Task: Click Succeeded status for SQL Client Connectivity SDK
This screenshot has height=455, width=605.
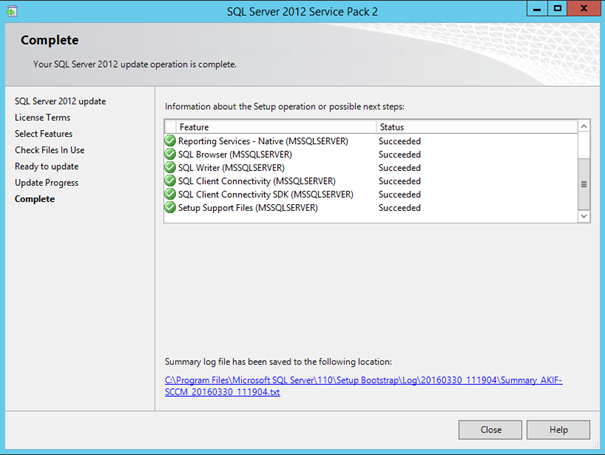Action: click(399, 194)
